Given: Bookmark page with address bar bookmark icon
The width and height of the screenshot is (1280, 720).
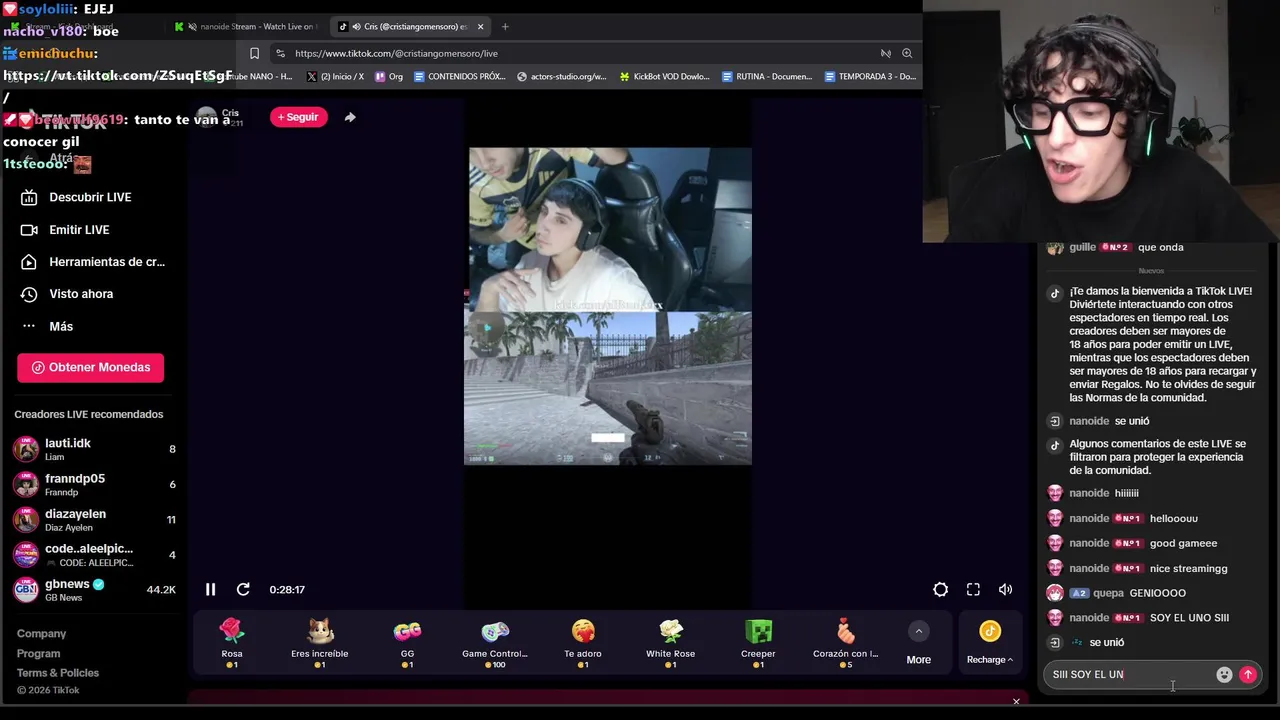Looking at the screenshot, I should (254, 53).
